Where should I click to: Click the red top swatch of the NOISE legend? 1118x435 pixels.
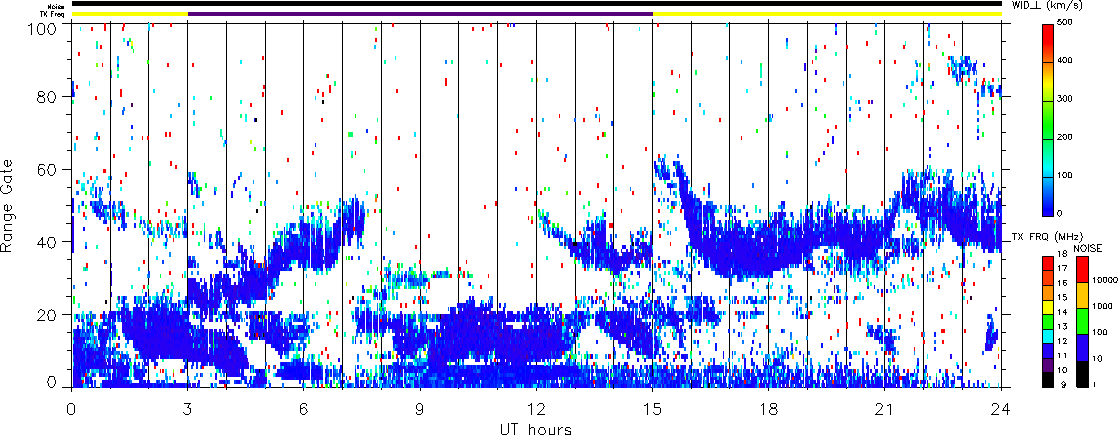1082,270
